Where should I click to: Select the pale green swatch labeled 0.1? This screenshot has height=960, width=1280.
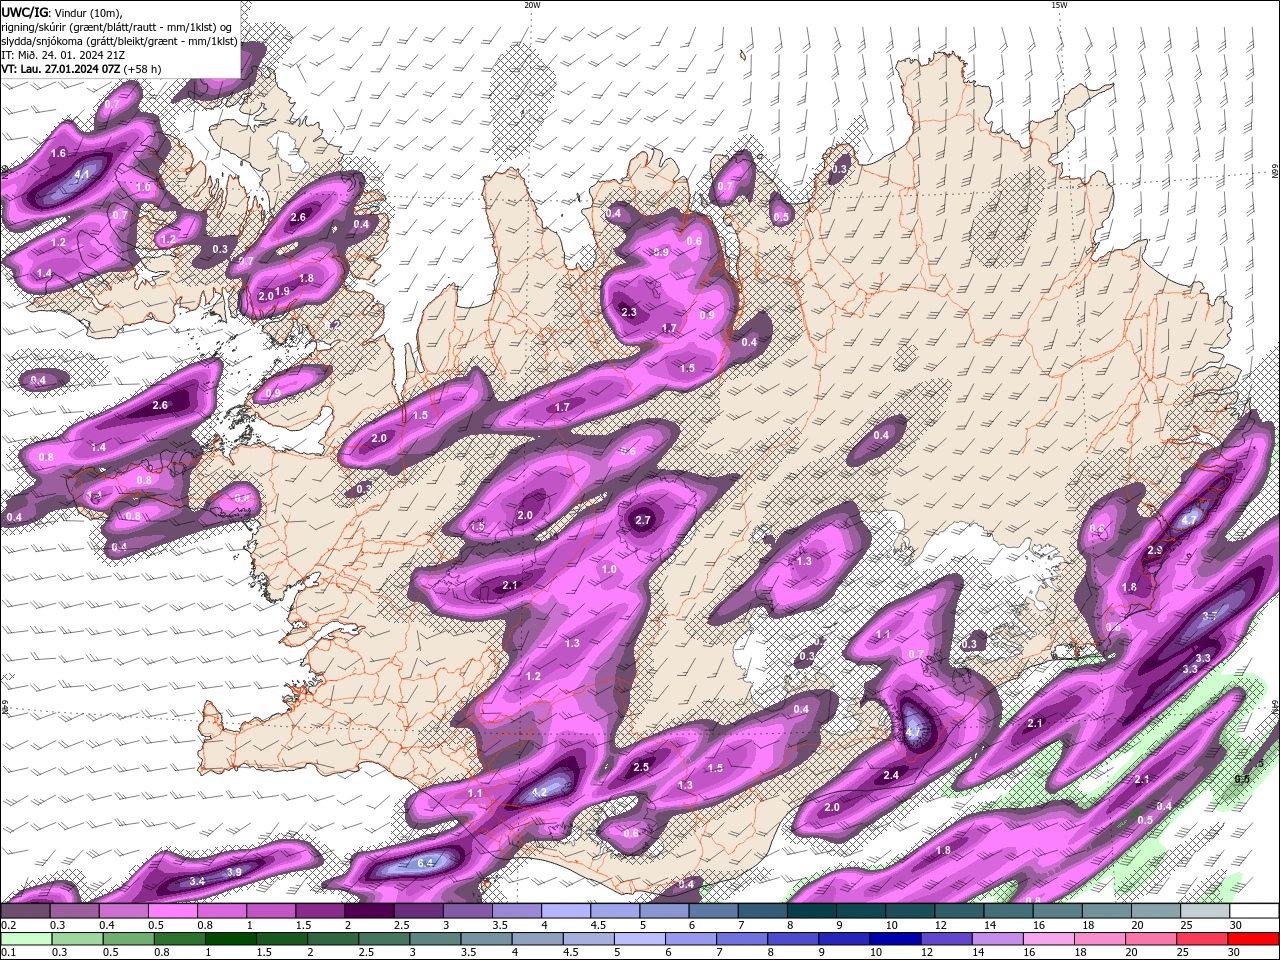(25, 939)
